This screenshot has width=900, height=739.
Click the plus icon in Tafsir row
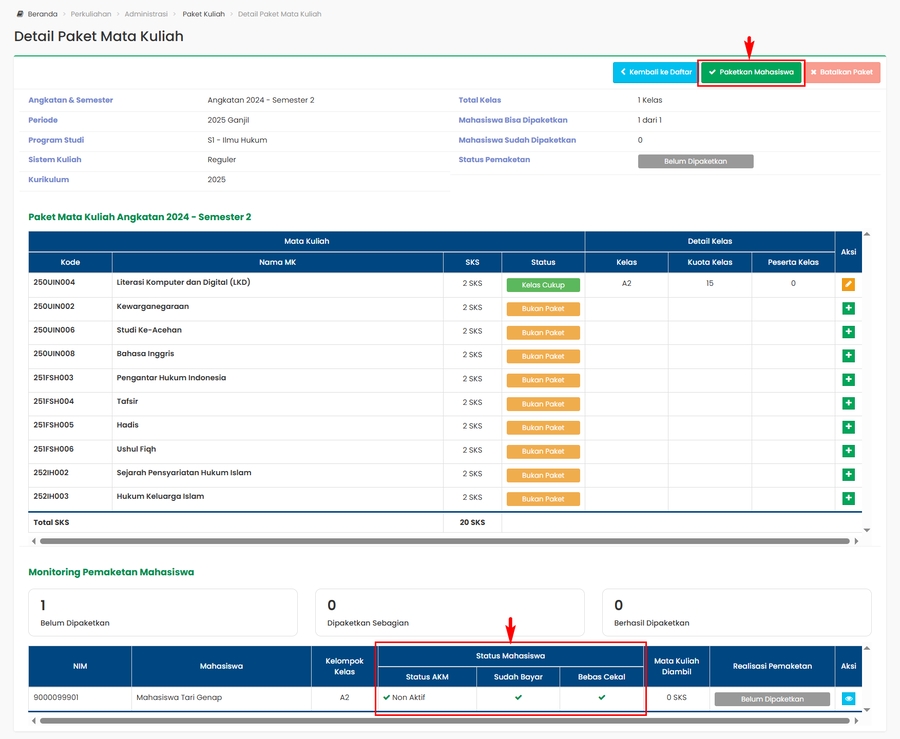pos(848,404)
